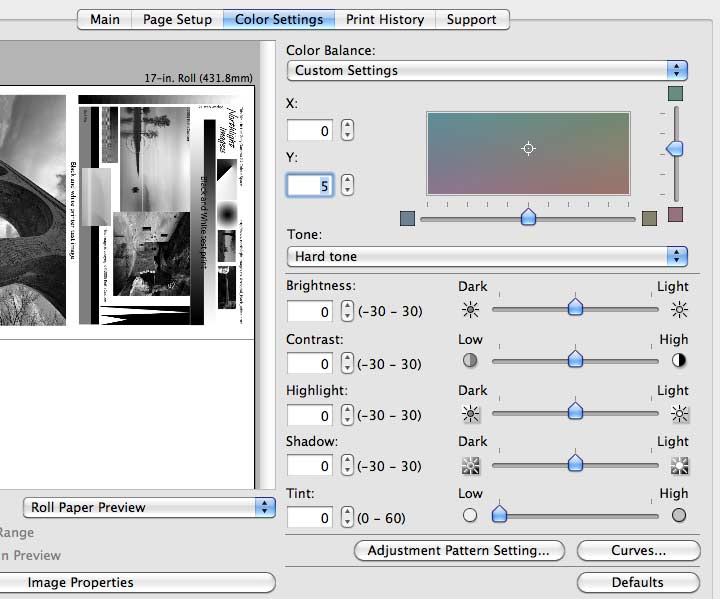Viewport: 720px width, 599px height.
Task: Switch to the Support tab
Action: tap(472, 20)
